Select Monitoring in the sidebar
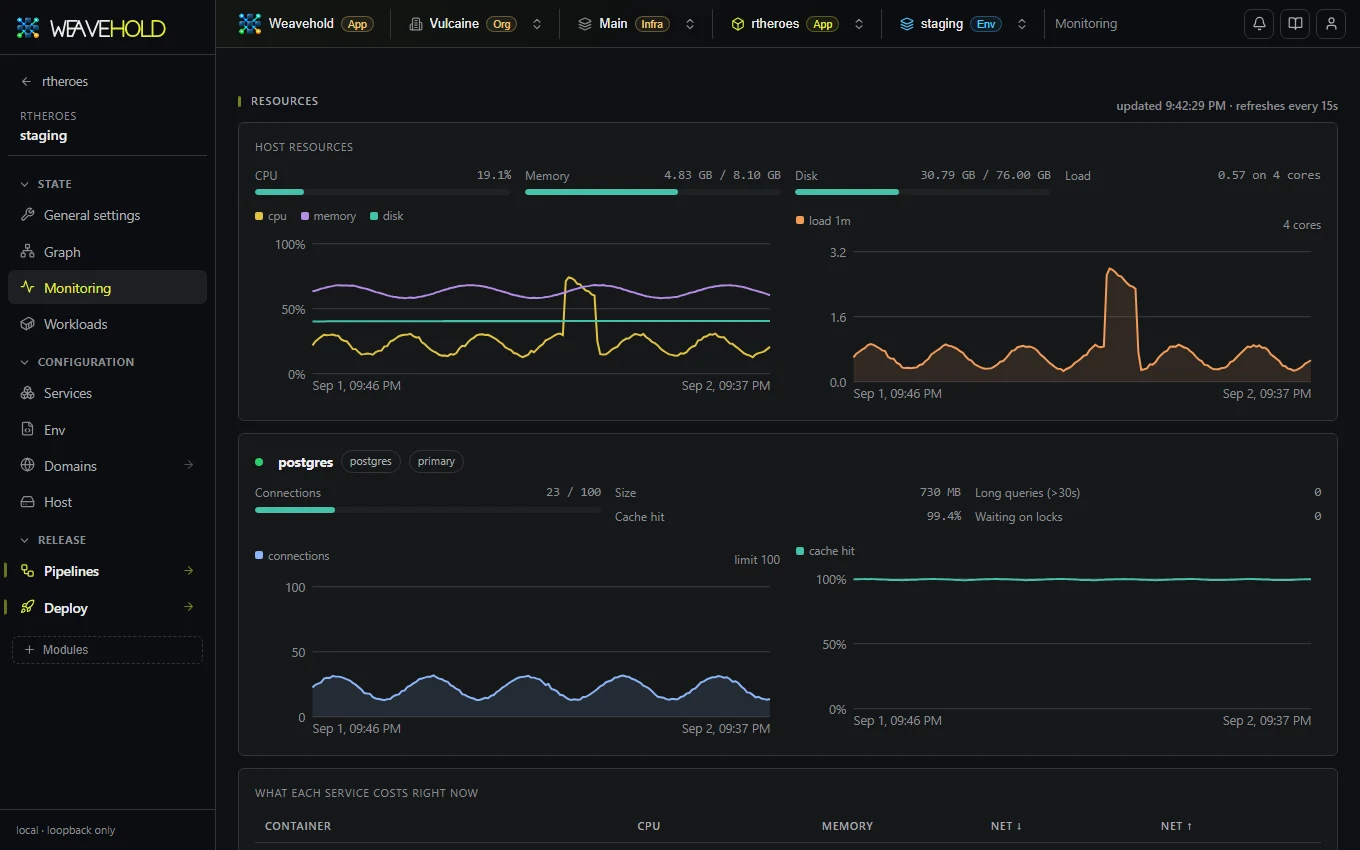1360x850 pixels. click(x=107, y=288)
